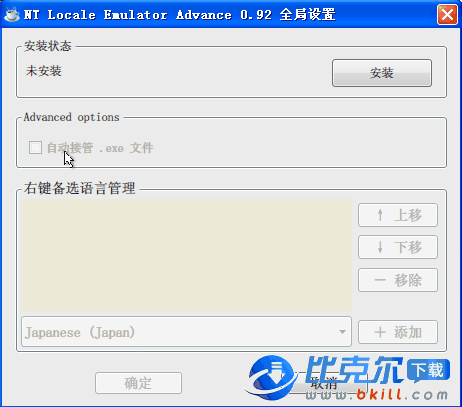Click the 右键备选语言管理 group heading

(x=80, y=188)
